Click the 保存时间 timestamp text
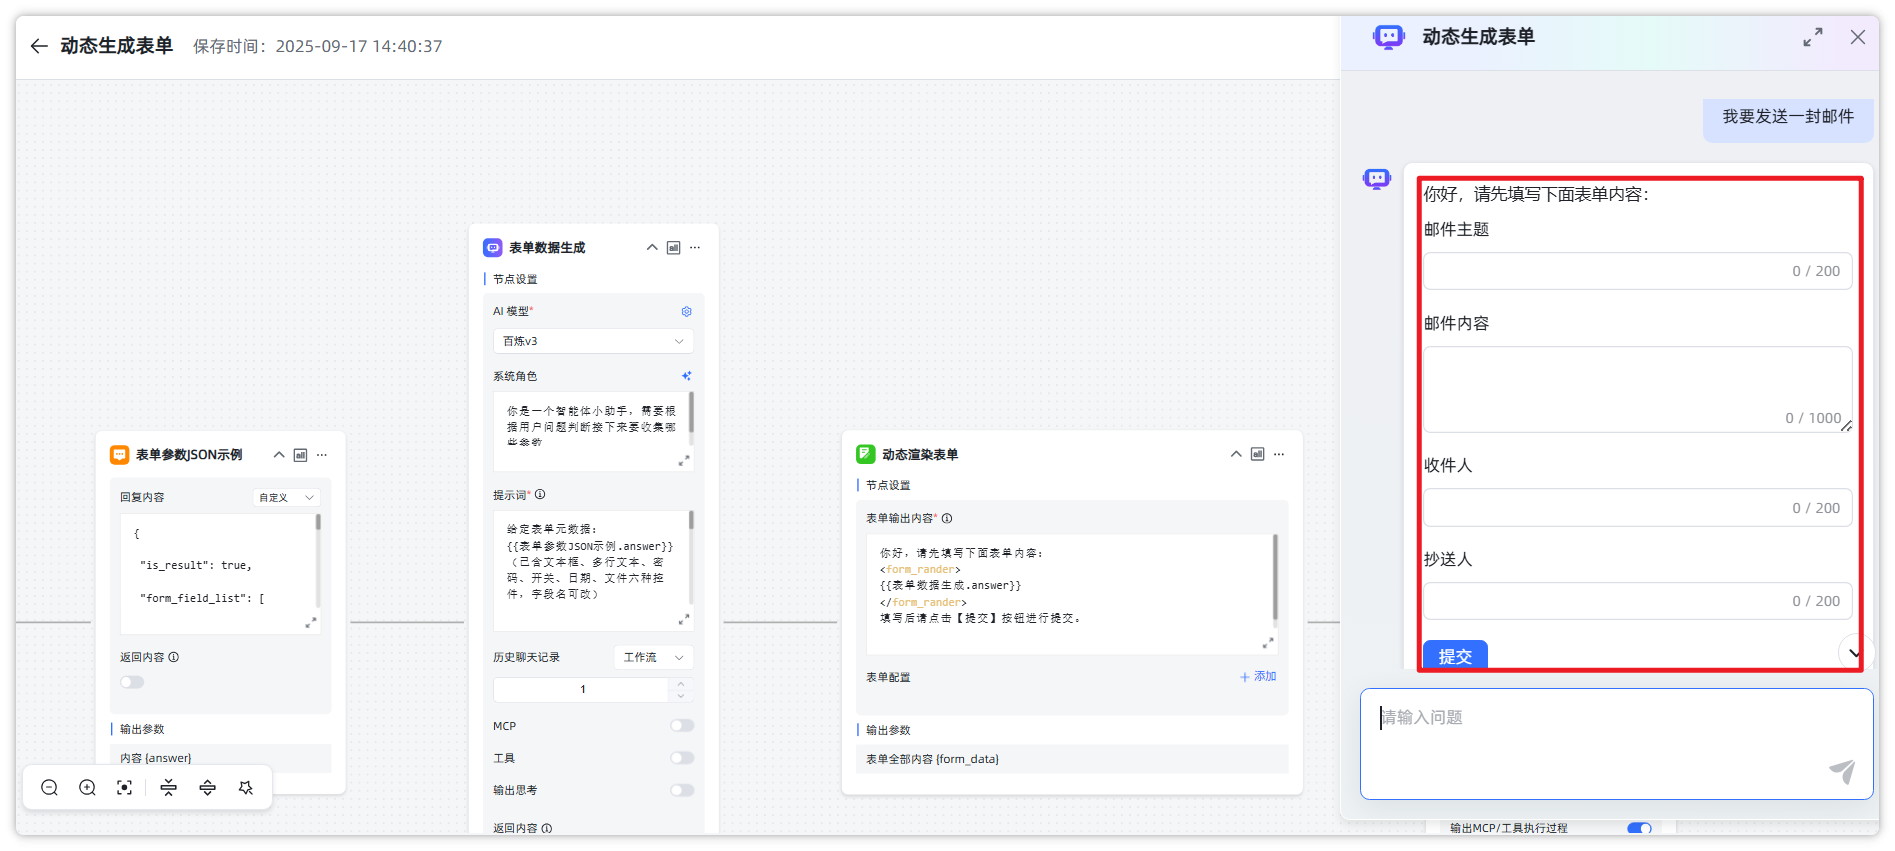Viewport: 1895px width, 851px height. [318, 46]
